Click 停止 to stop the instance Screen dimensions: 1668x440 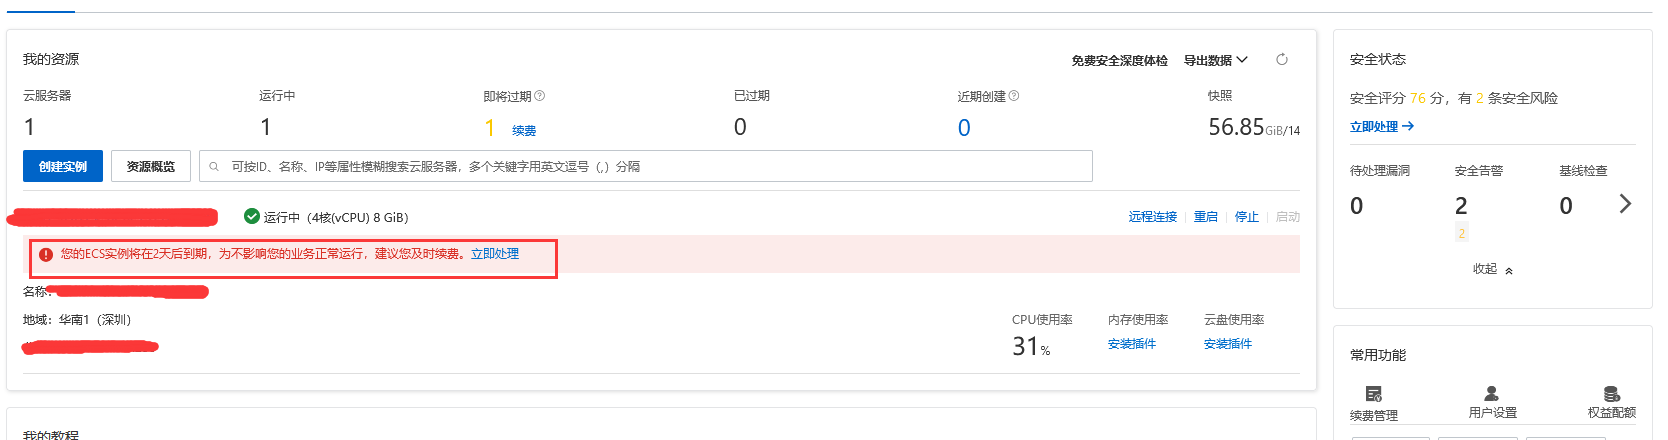1247,217
